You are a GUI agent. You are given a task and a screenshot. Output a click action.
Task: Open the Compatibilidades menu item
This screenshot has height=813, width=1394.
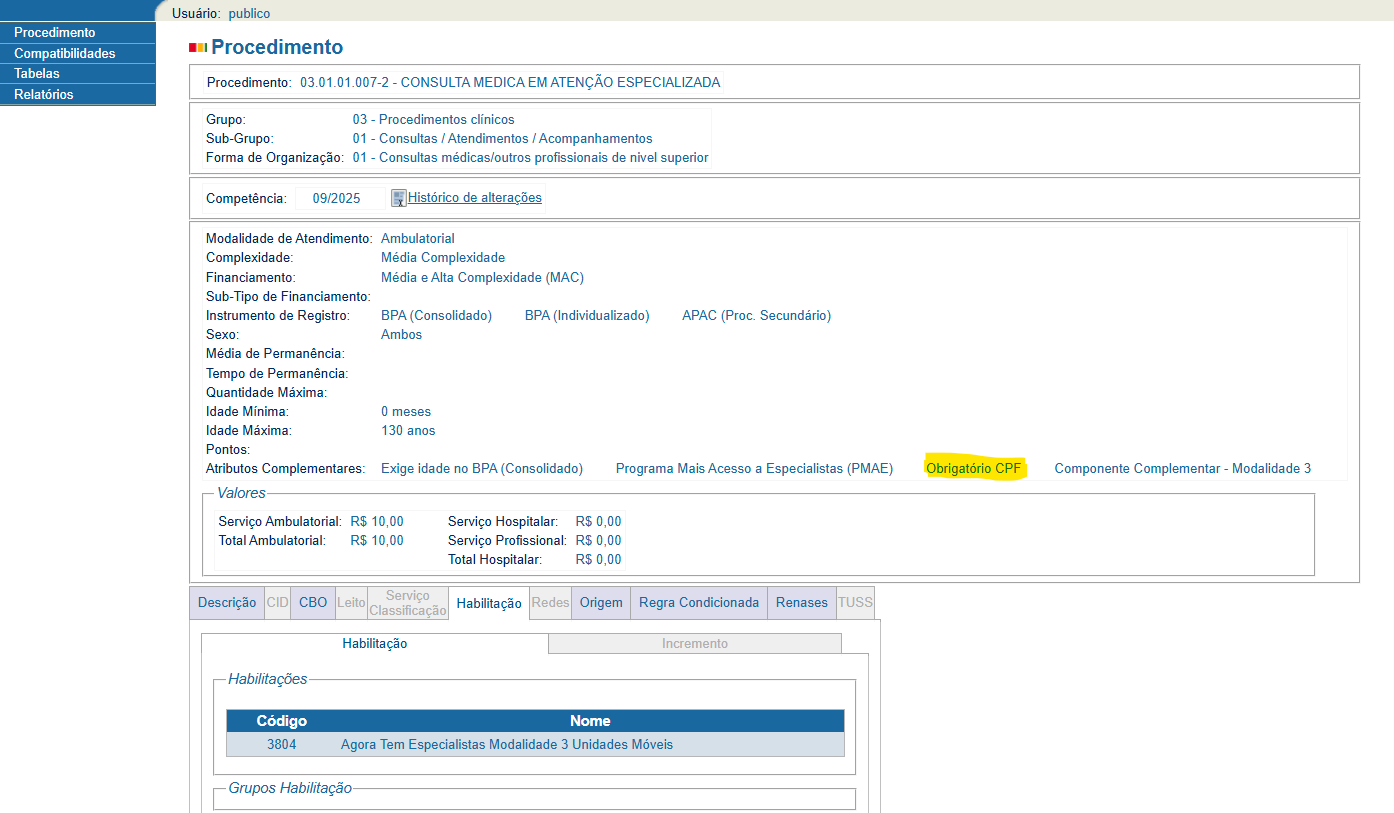78,54
